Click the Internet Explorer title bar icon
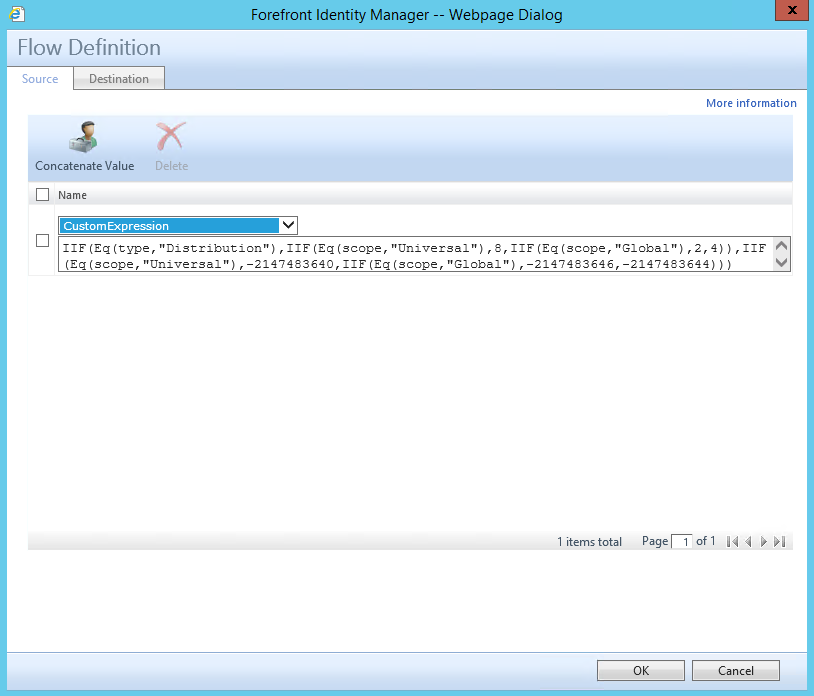Image resolution: width=814 pixels, height=696 pixels. pos(17,14)
